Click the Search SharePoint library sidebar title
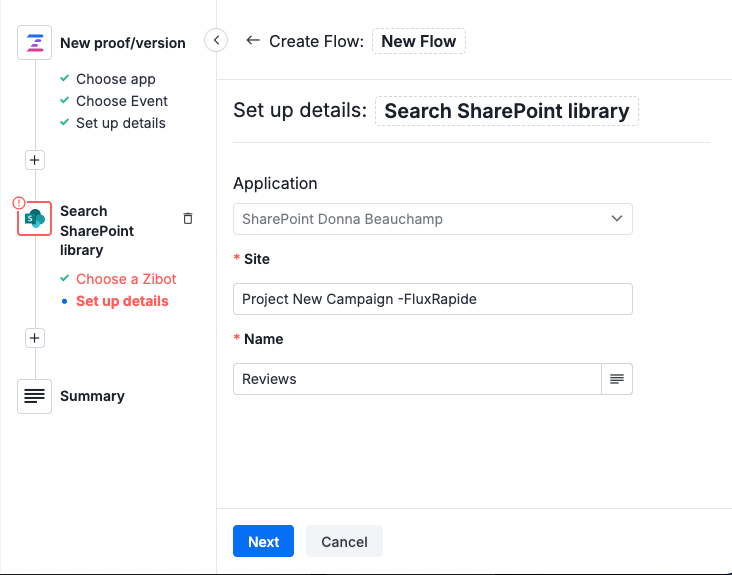 tap(97, 231)
